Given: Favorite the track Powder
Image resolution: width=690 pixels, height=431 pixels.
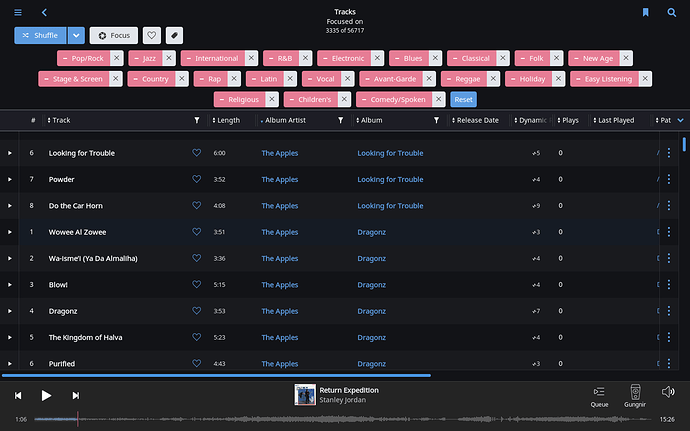Looking at the screenshot, I should tap(196, 179).
